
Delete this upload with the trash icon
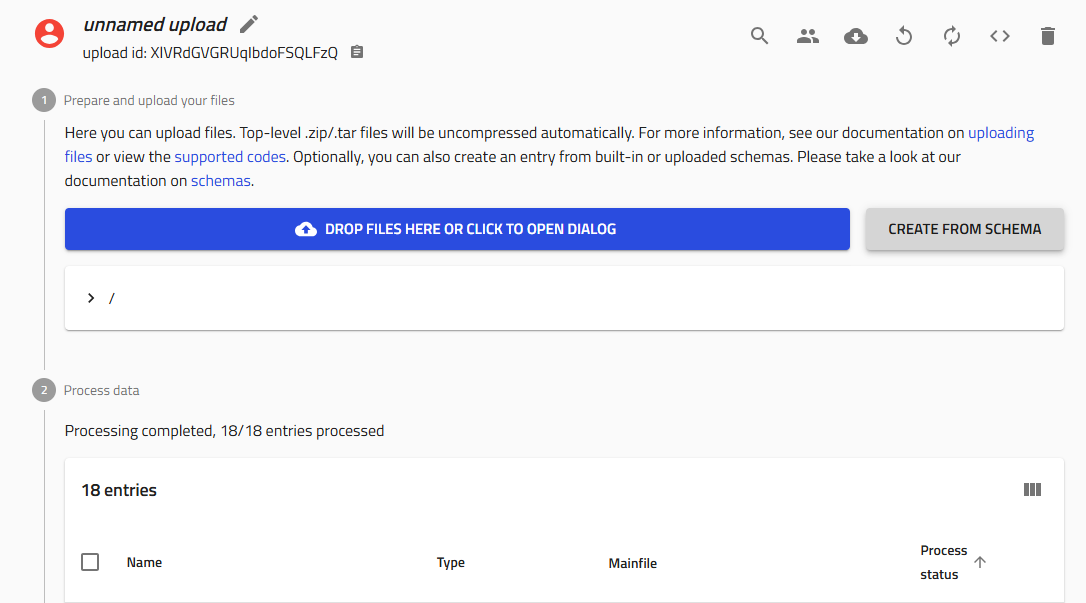point(1047,35)
